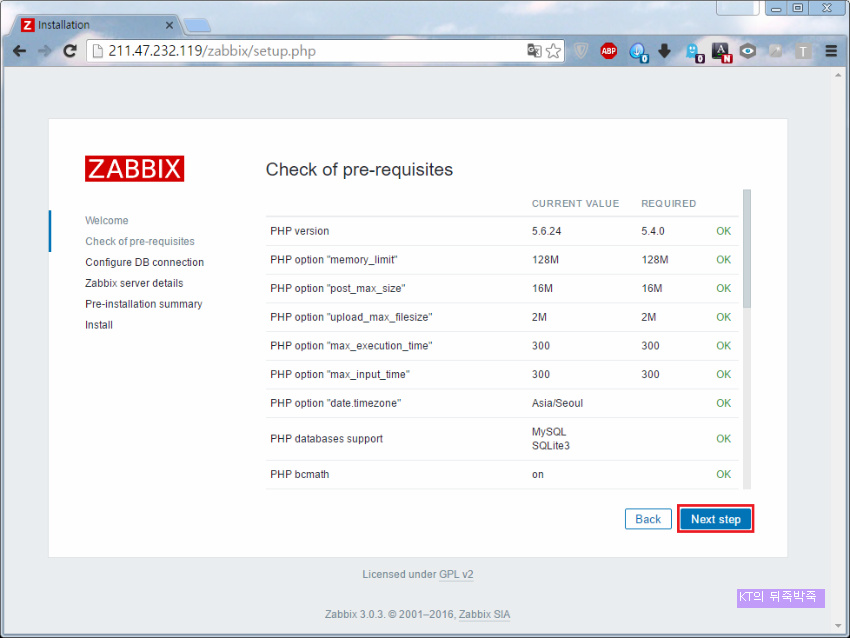
Task: Click the PHP option "upload_max_filesize" row label
Action: [x=351, y=318]
